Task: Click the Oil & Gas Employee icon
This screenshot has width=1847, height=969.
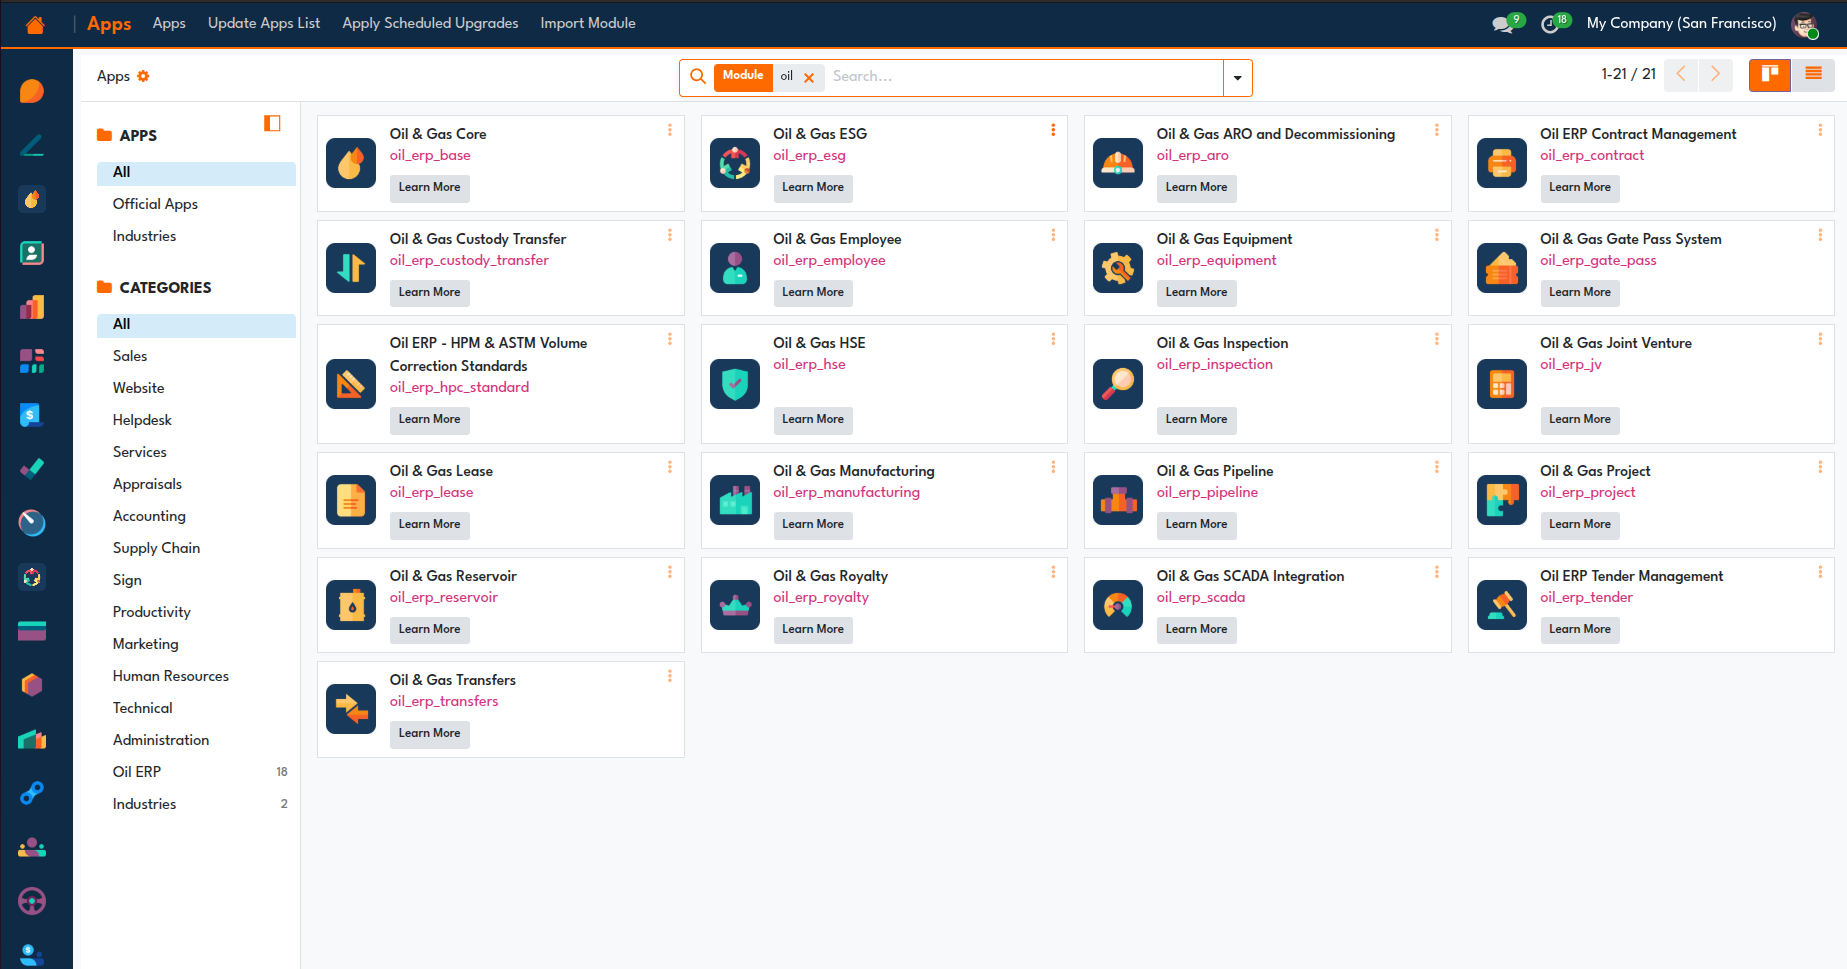Action: 735,268
